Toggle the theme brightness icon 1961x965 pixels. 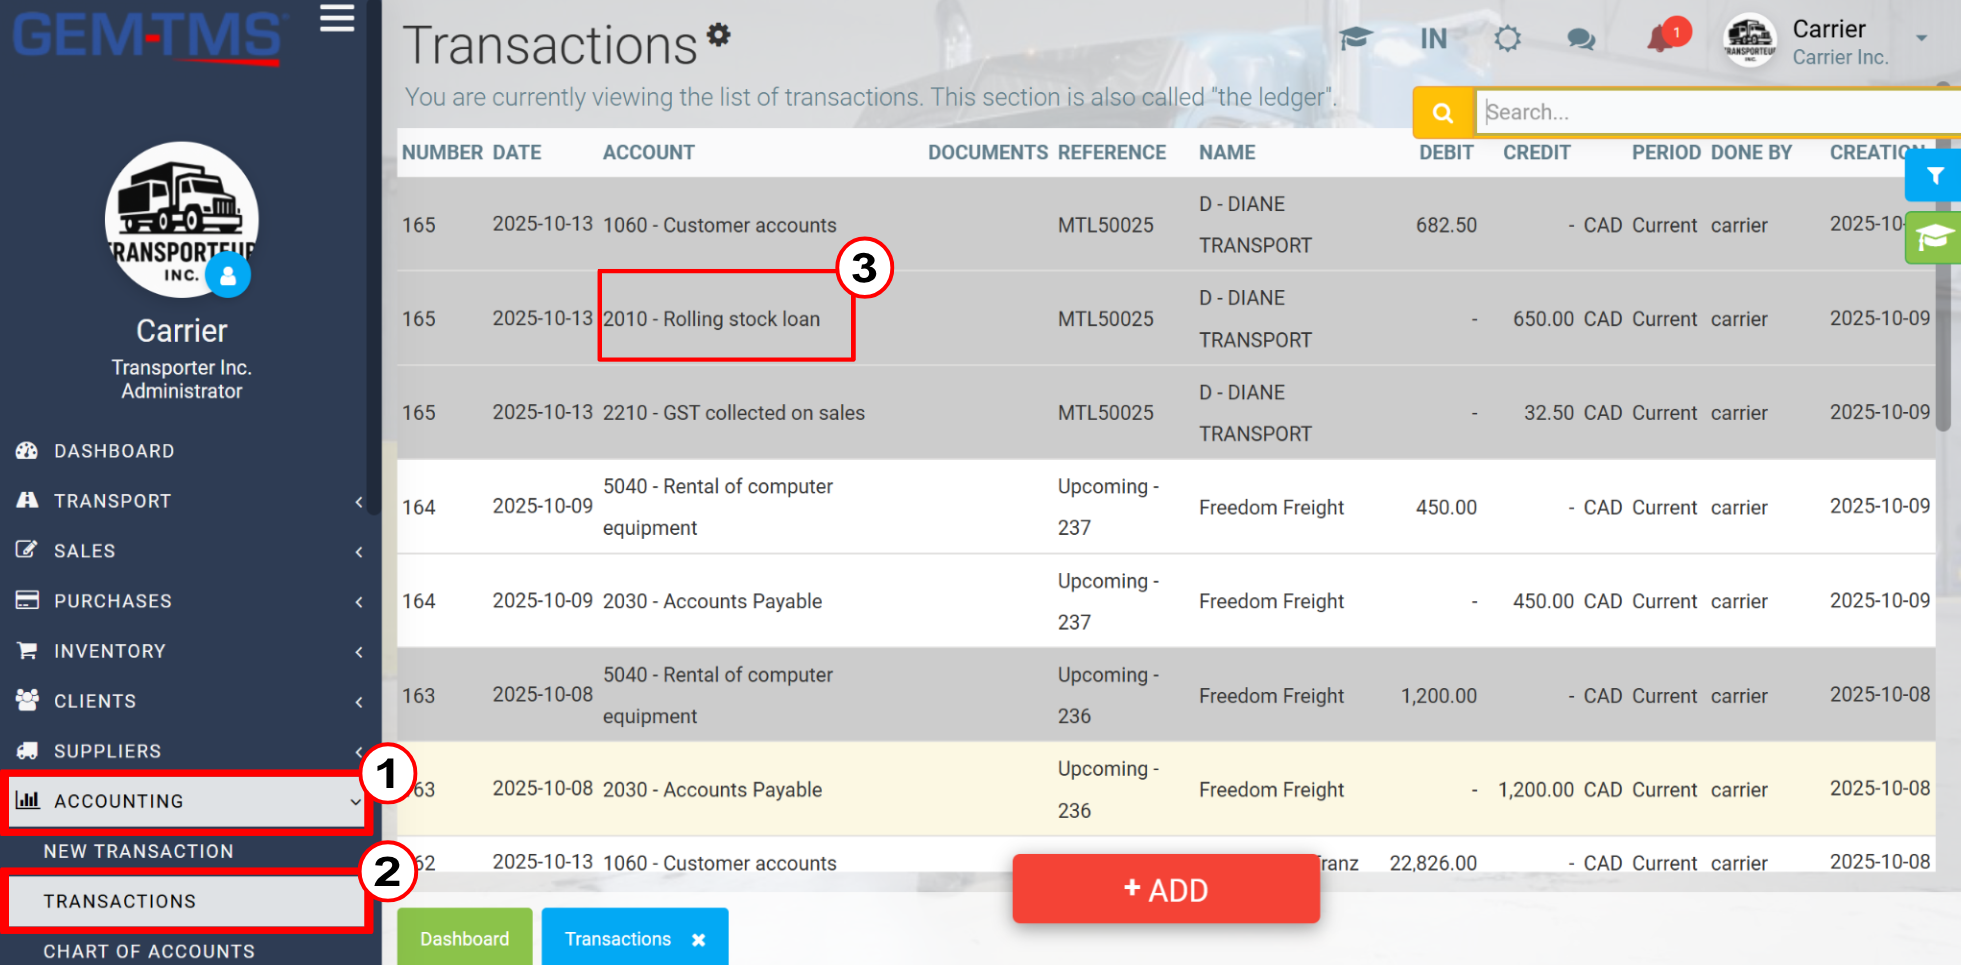coord(1507,39)
